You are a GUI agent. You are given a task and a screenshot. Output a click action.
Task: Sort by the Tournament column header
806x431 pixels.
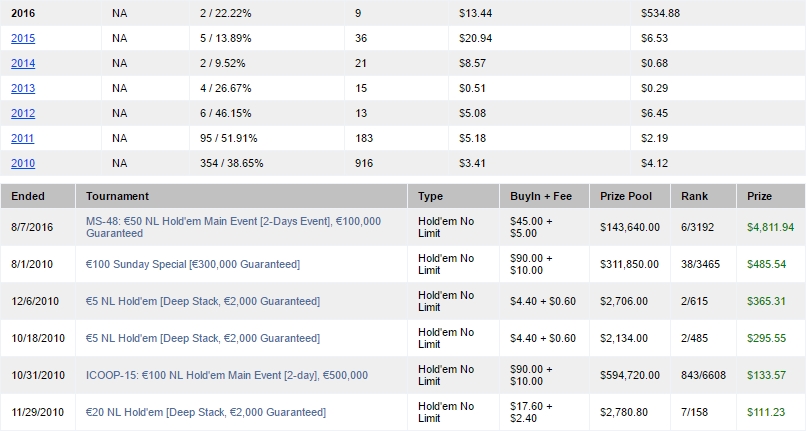(x=117, y=196)
